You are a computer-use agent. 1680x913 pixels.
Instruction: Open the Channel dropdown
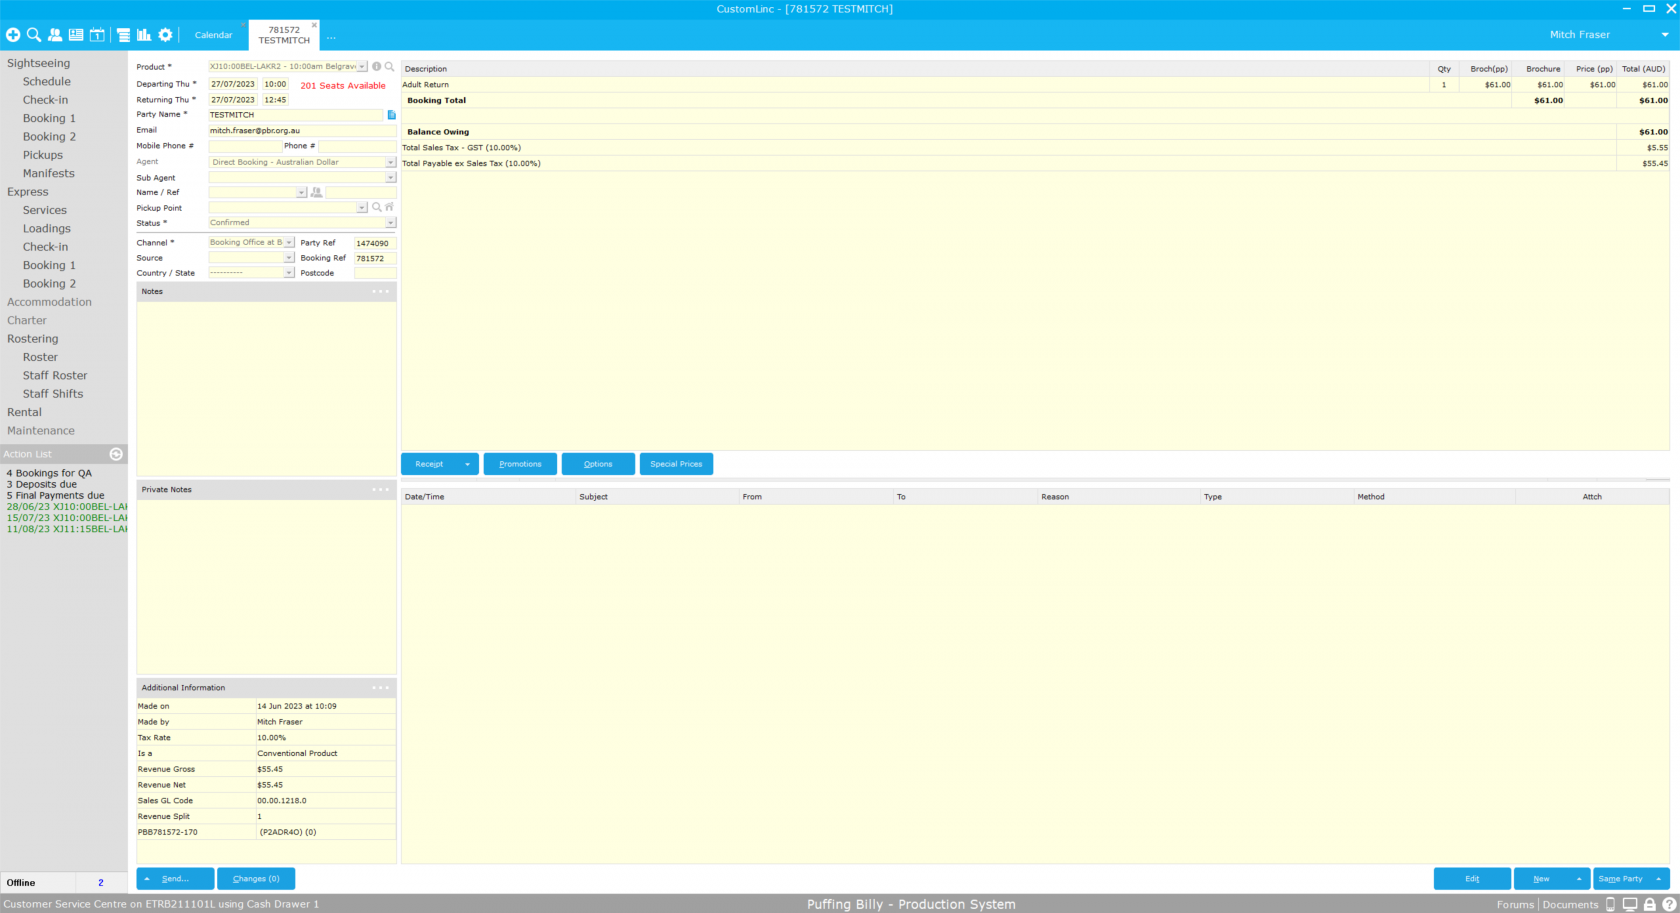[x=289, y=243]
